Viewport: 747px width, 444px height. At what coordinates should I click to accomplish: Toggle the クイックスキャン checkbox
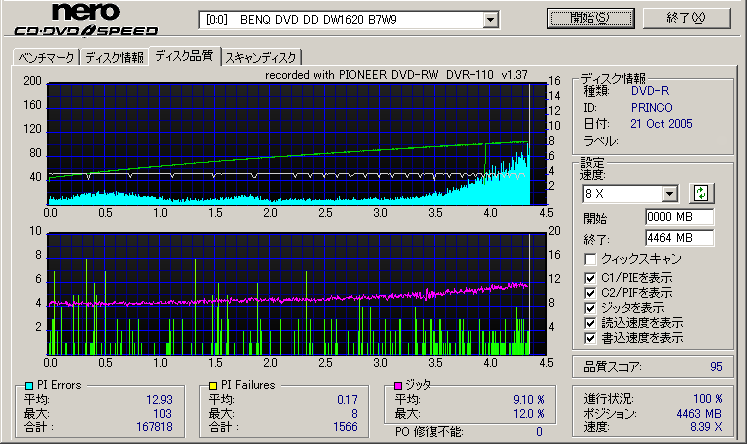pyautogui.click(x=590, y=259)
